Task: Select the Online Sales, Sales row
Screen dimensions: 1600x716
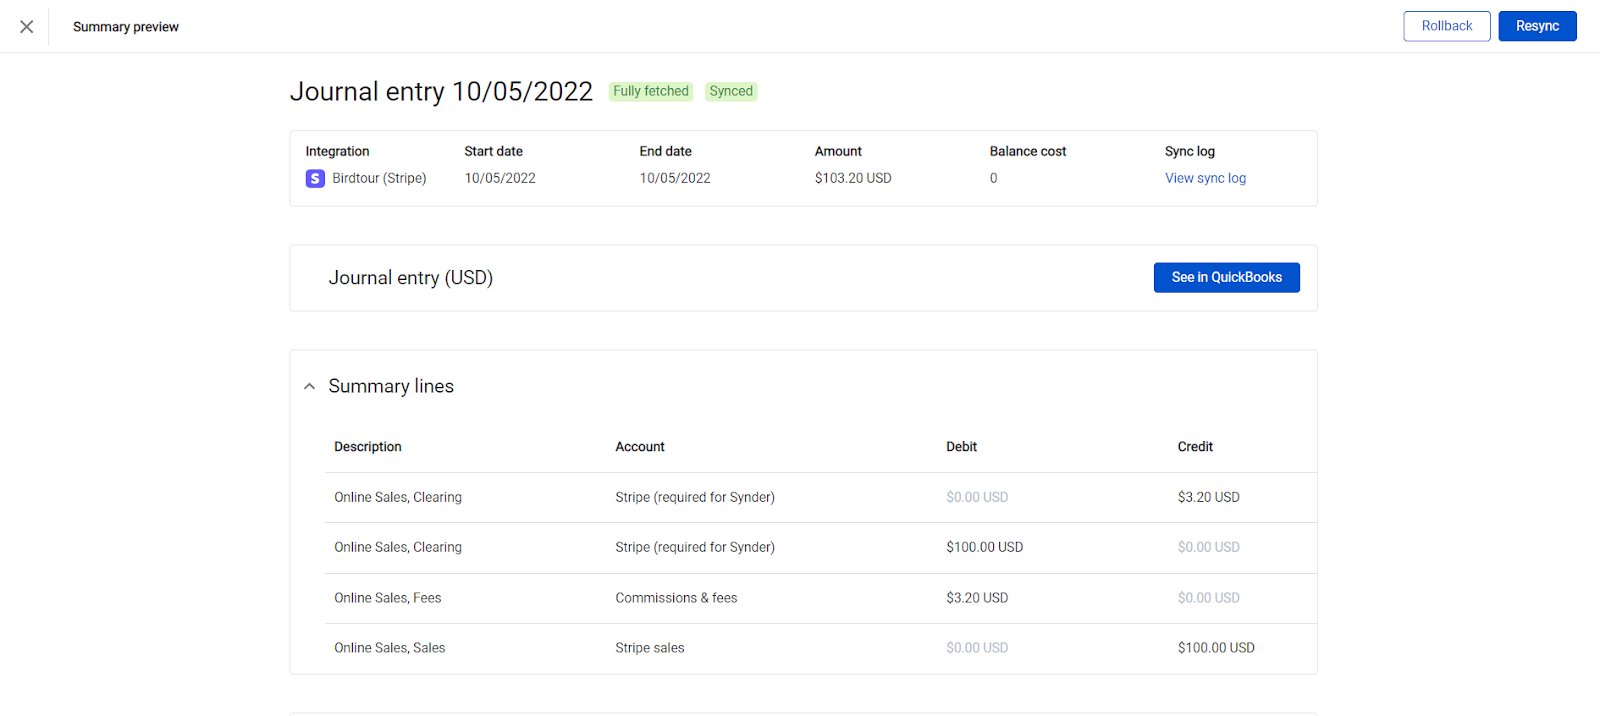Action: [821, 648]
